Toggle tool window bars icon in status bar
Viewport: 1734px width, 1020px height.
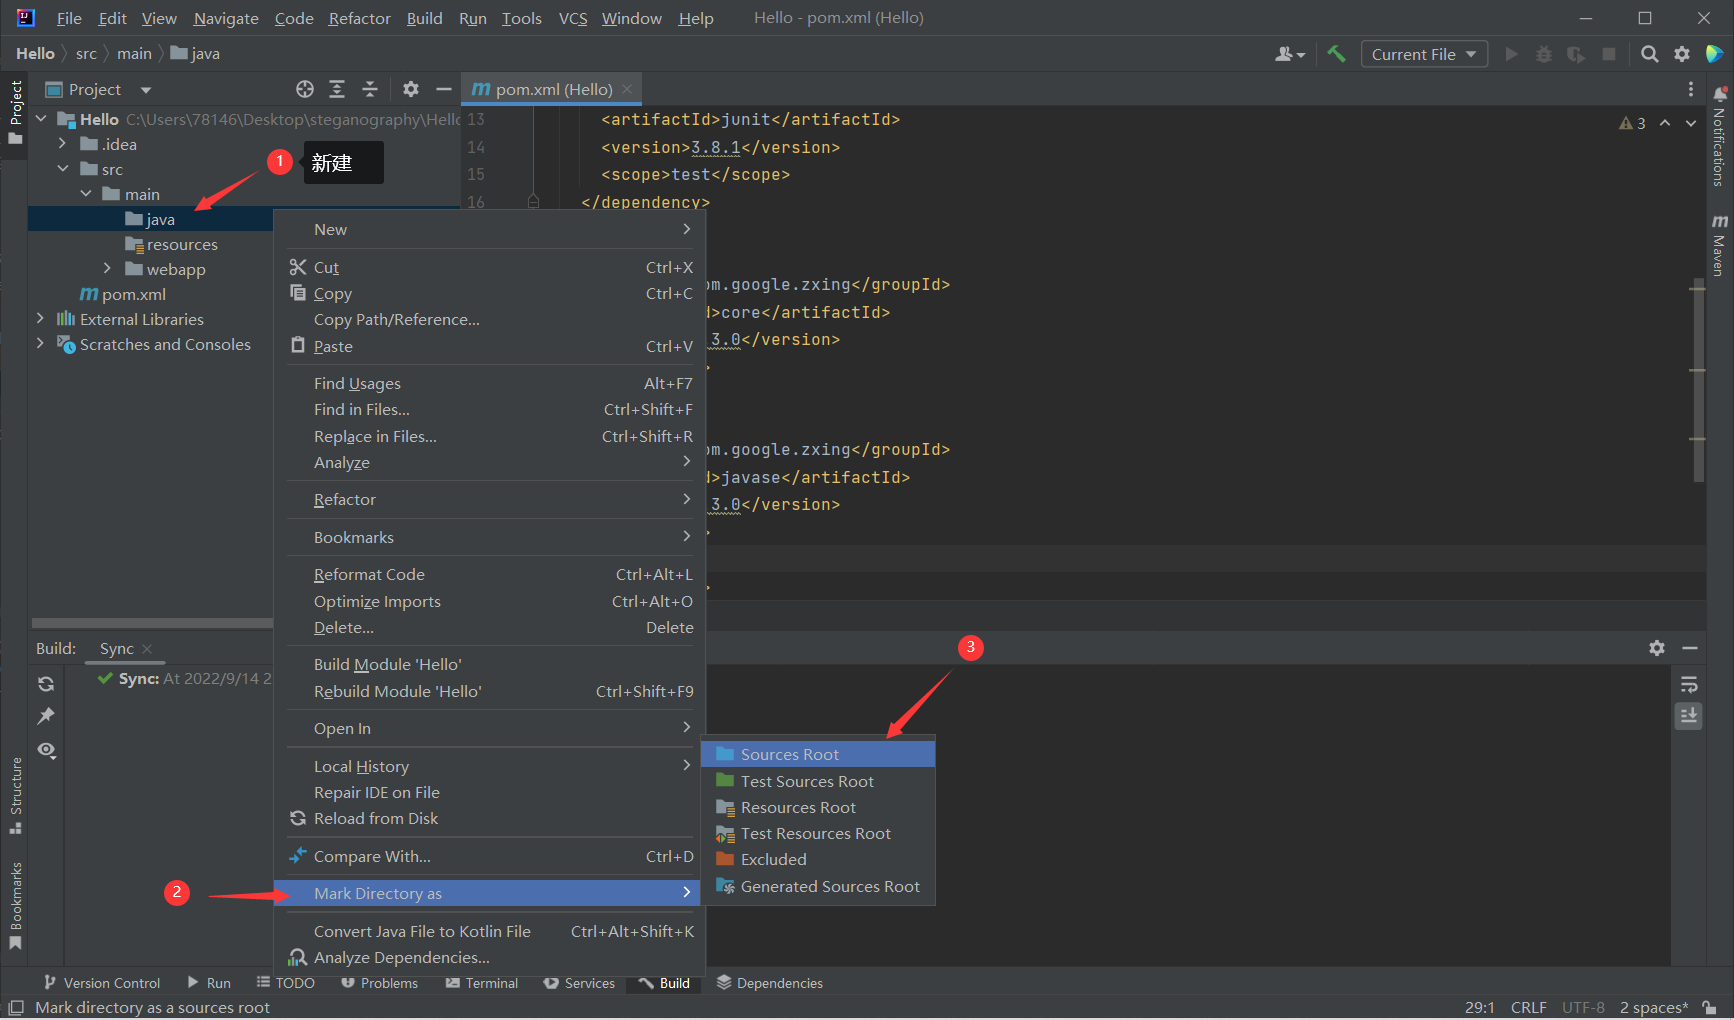[x=16, y=1007]
